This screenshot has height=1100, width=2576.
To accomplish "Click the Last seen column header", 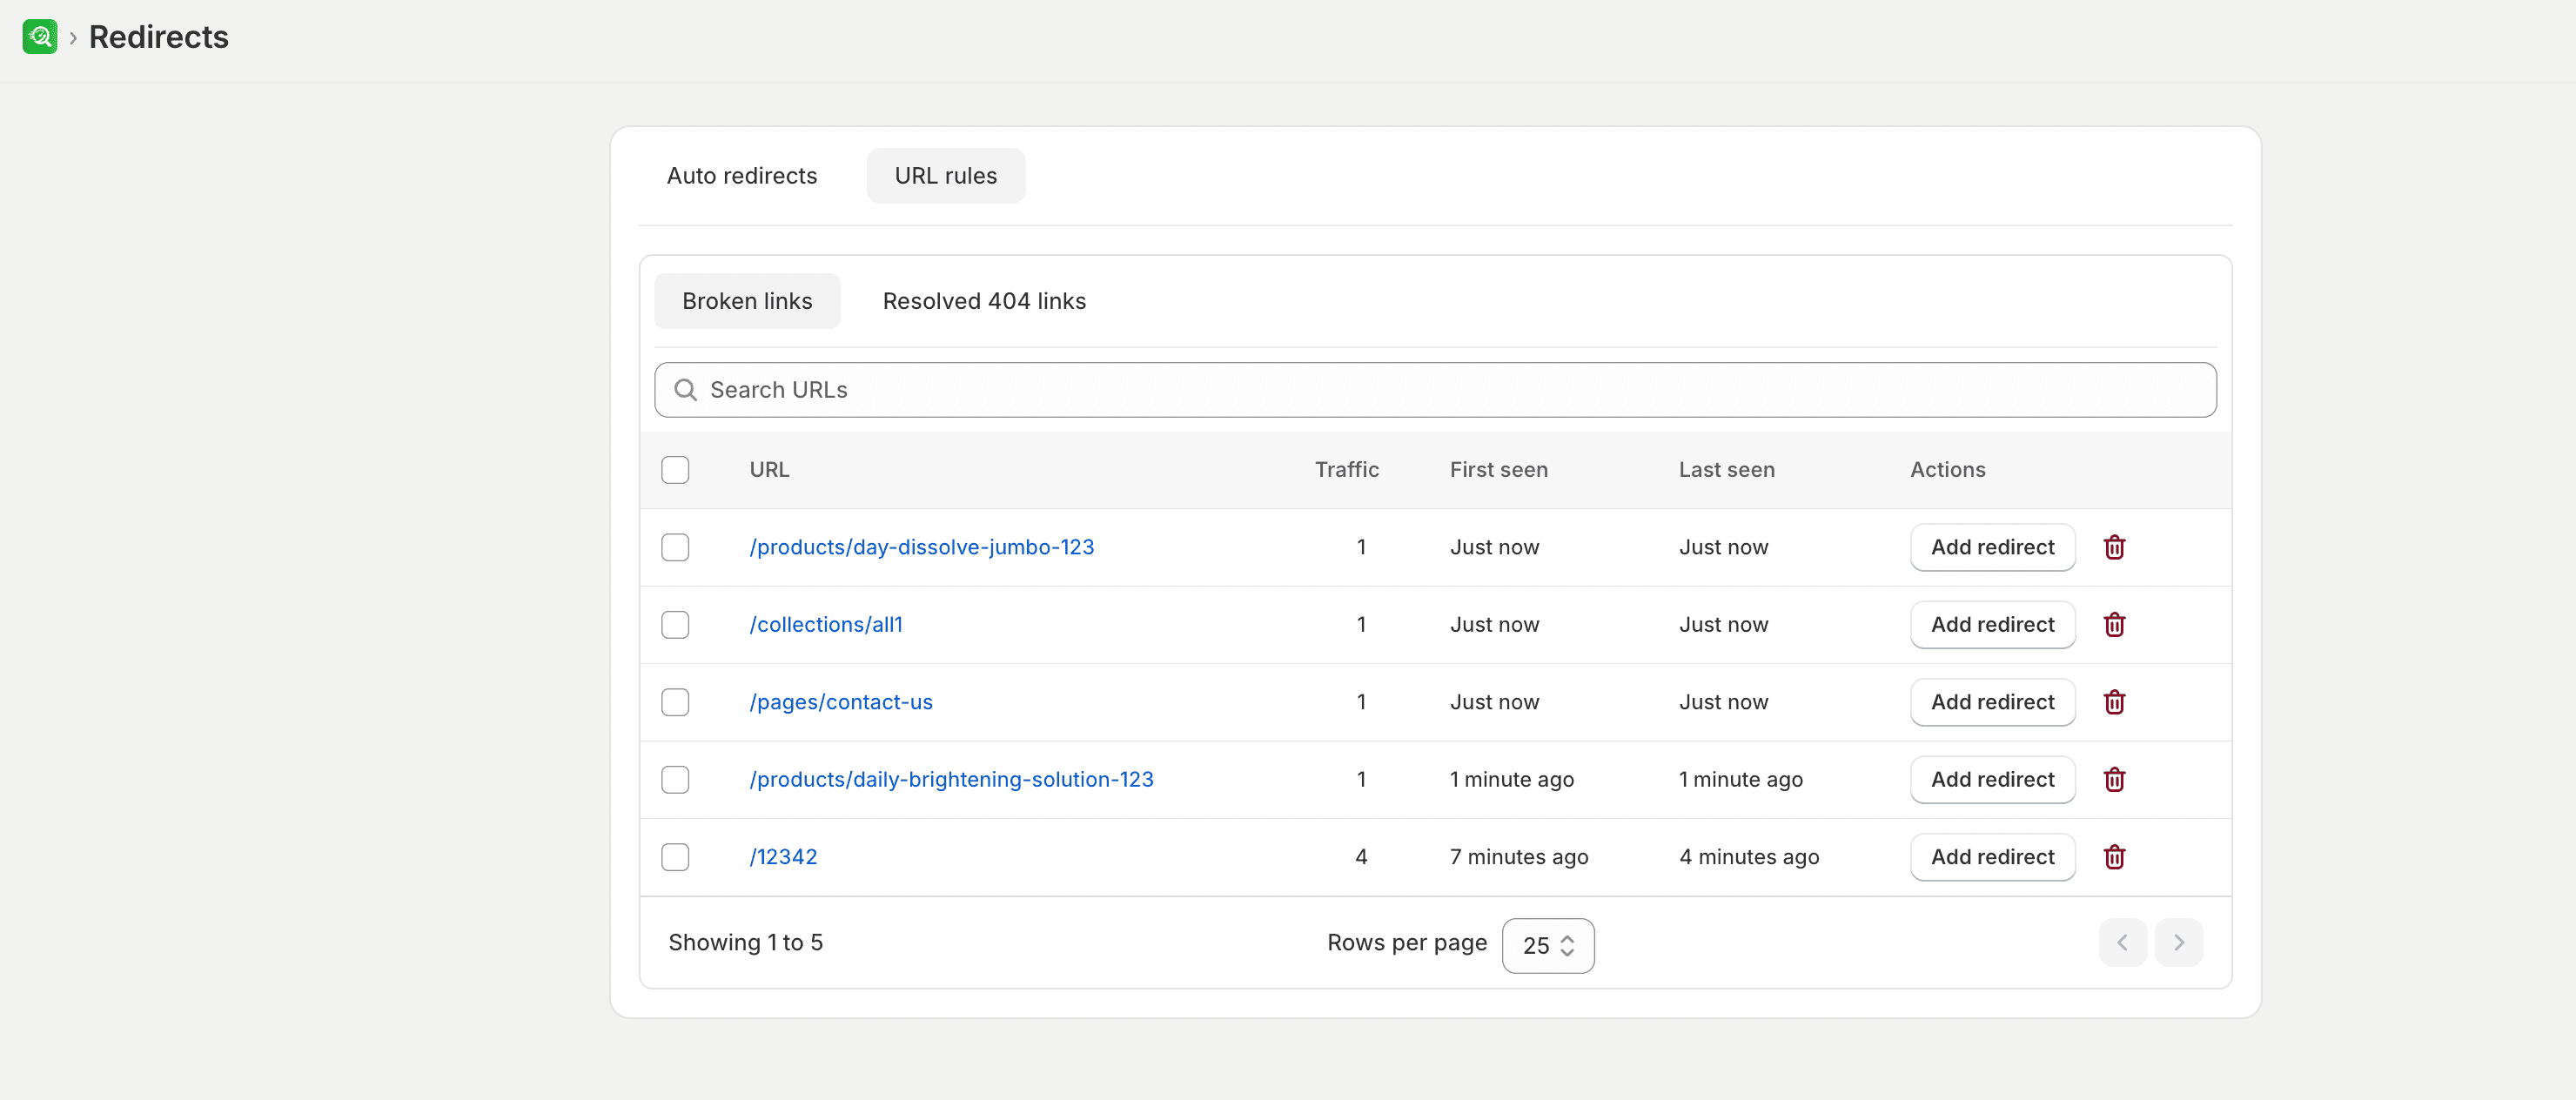I will 1726,470.
